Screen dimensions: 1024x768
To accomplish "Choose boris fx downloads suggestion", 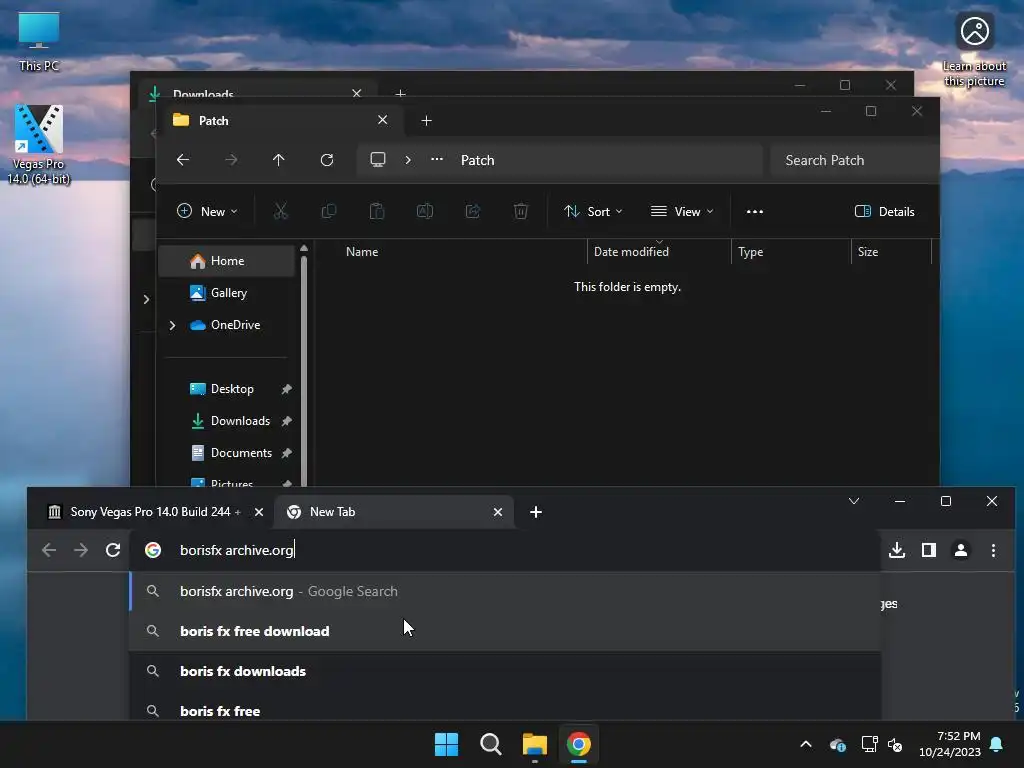I will (505, 671).
